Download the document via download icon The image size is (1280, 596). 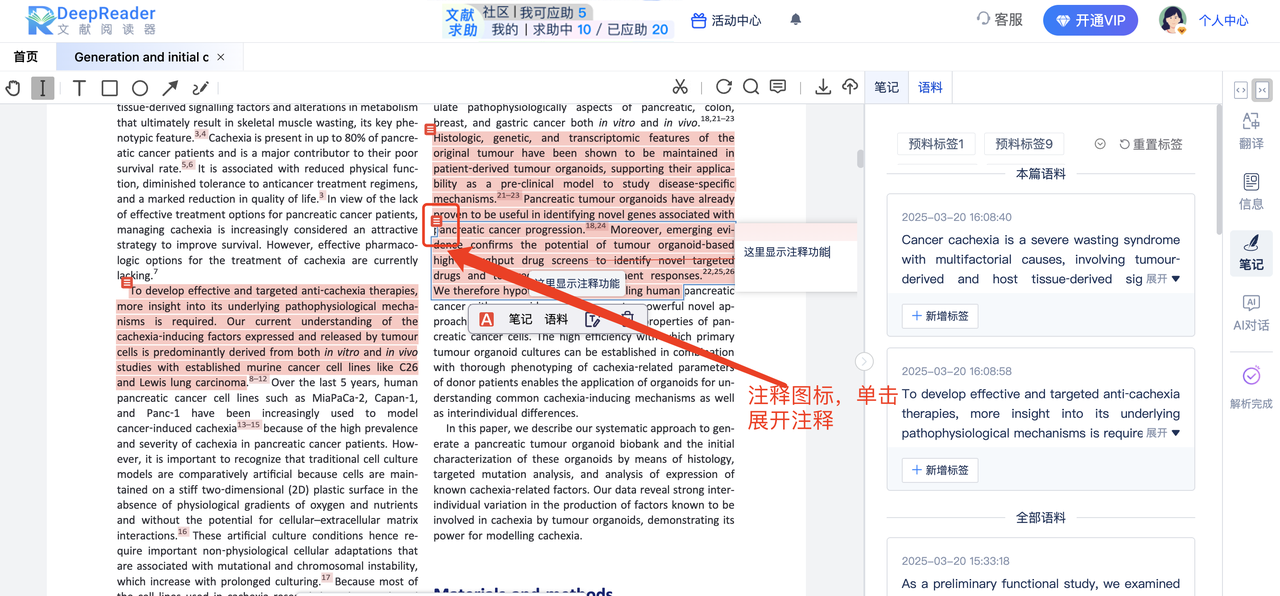[x=823, y=87]
